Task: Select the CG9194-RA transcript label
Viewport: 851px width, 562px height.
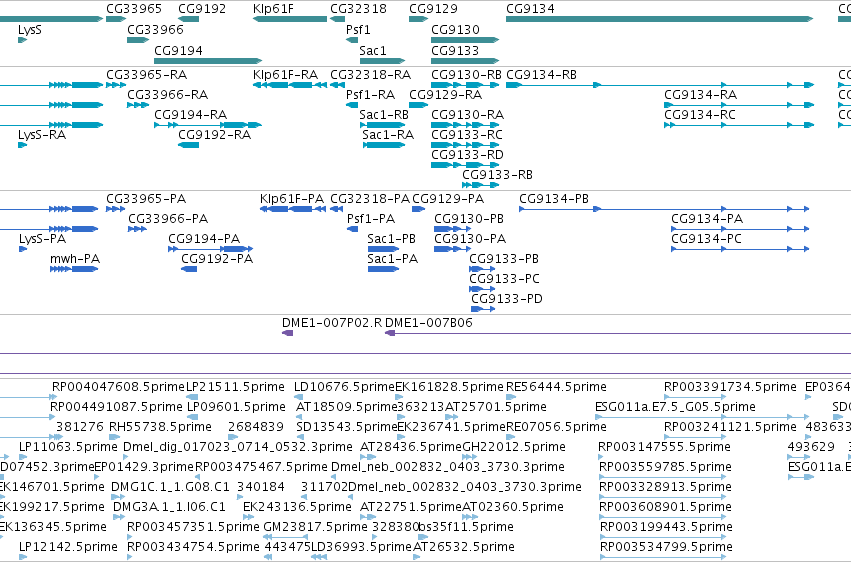Action: click(190, 114)
